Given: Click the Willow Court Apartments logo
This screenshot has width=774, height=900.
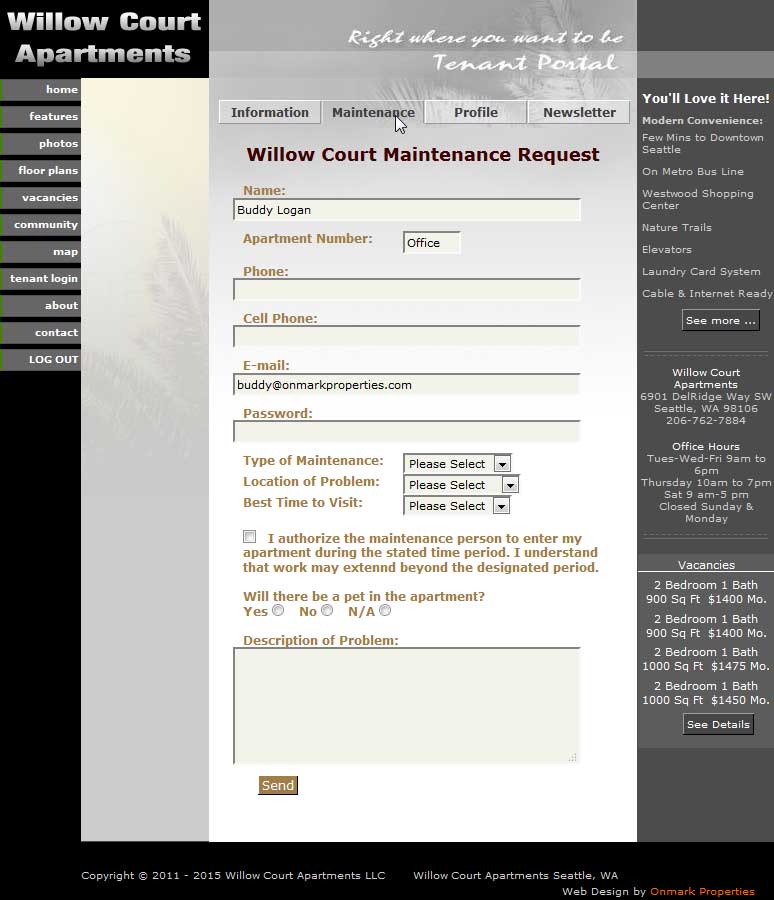Looking at the screenshot, I should point(104,37).
